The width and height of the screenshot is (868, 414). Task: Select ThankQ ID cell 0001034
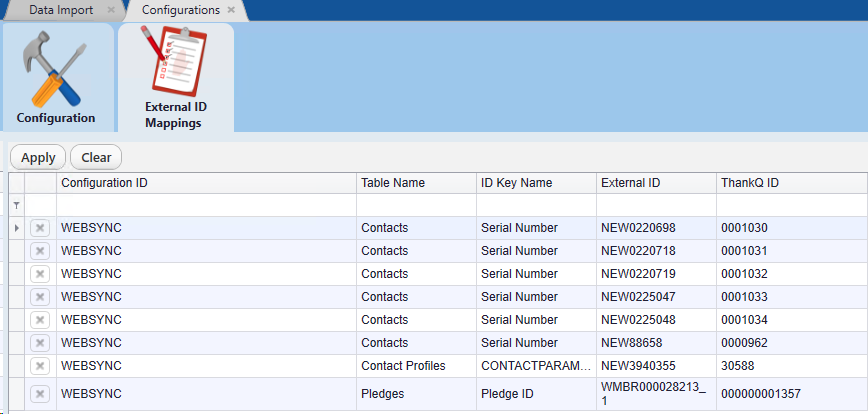click(x=792, y=320)
